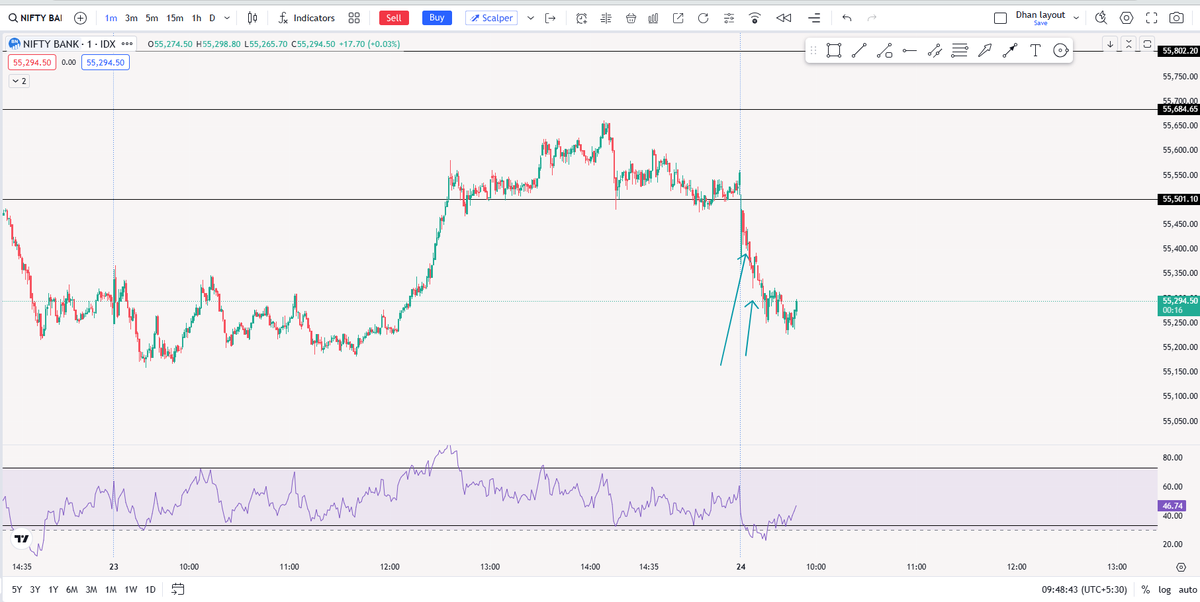Switch to the 1h timeframe
1200x602 pixels.
(x=197, y=18)
